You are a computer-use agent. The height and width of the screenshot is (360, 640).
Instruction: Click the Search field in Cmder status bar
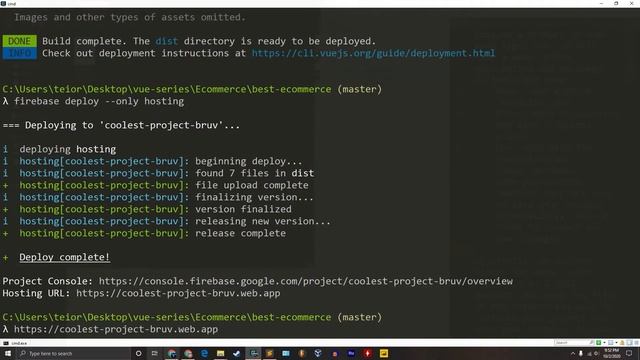pos(573,342)
